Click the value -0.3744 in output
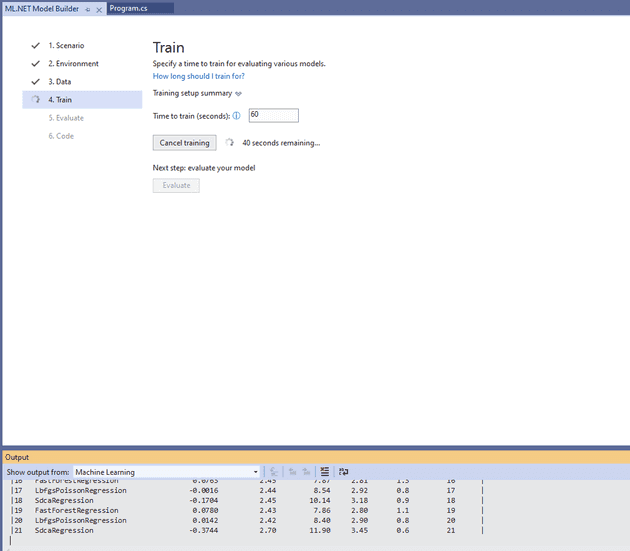The height and width of the screenshot is (551, 630). click(204, 531)
